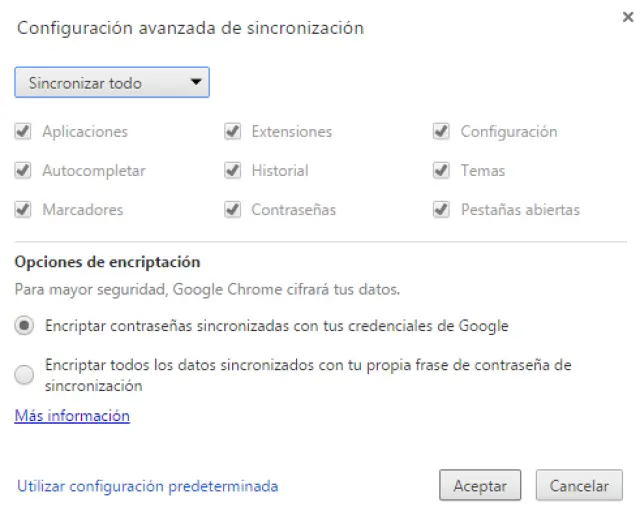640x511 pixels.
Task: Select encrypt all data with own passphrase
Action: 25,375
